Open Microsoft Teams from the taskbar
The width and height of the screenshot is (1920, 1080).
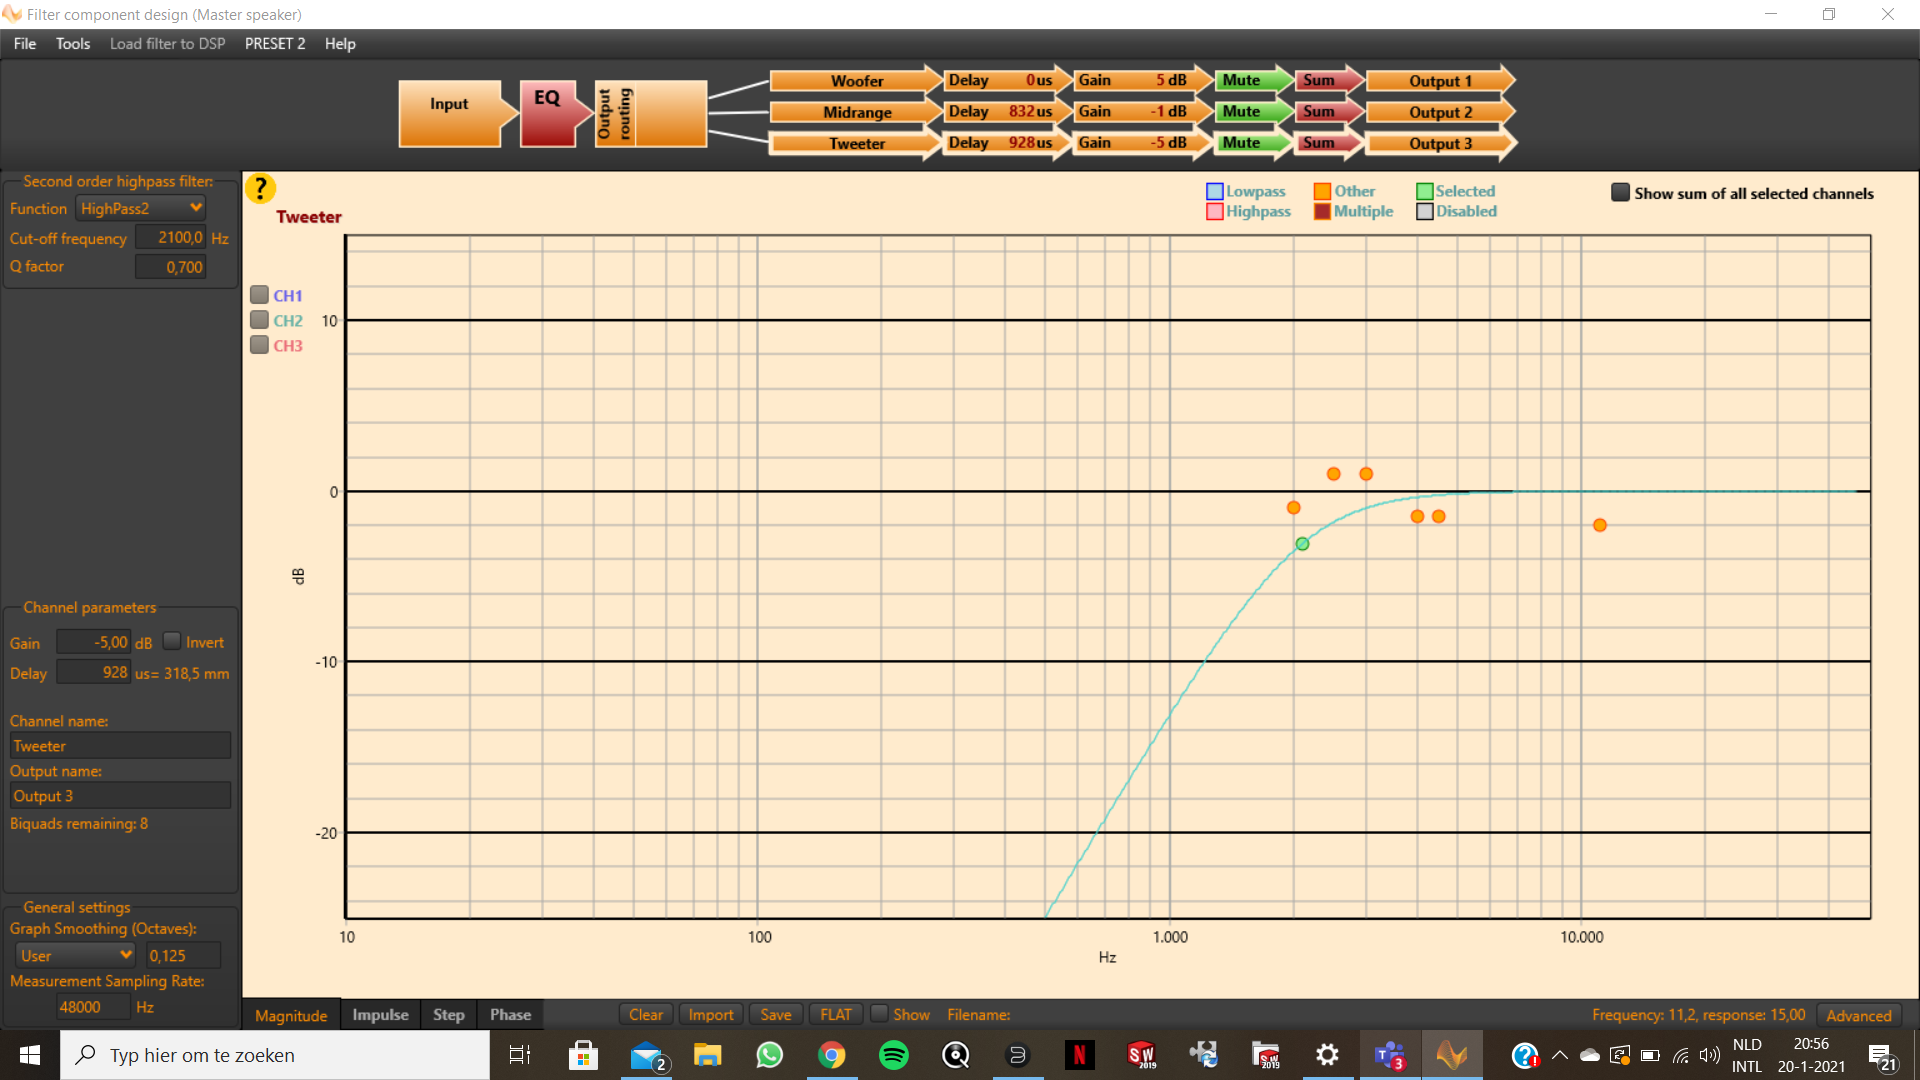click(x=1389, y=1055)
